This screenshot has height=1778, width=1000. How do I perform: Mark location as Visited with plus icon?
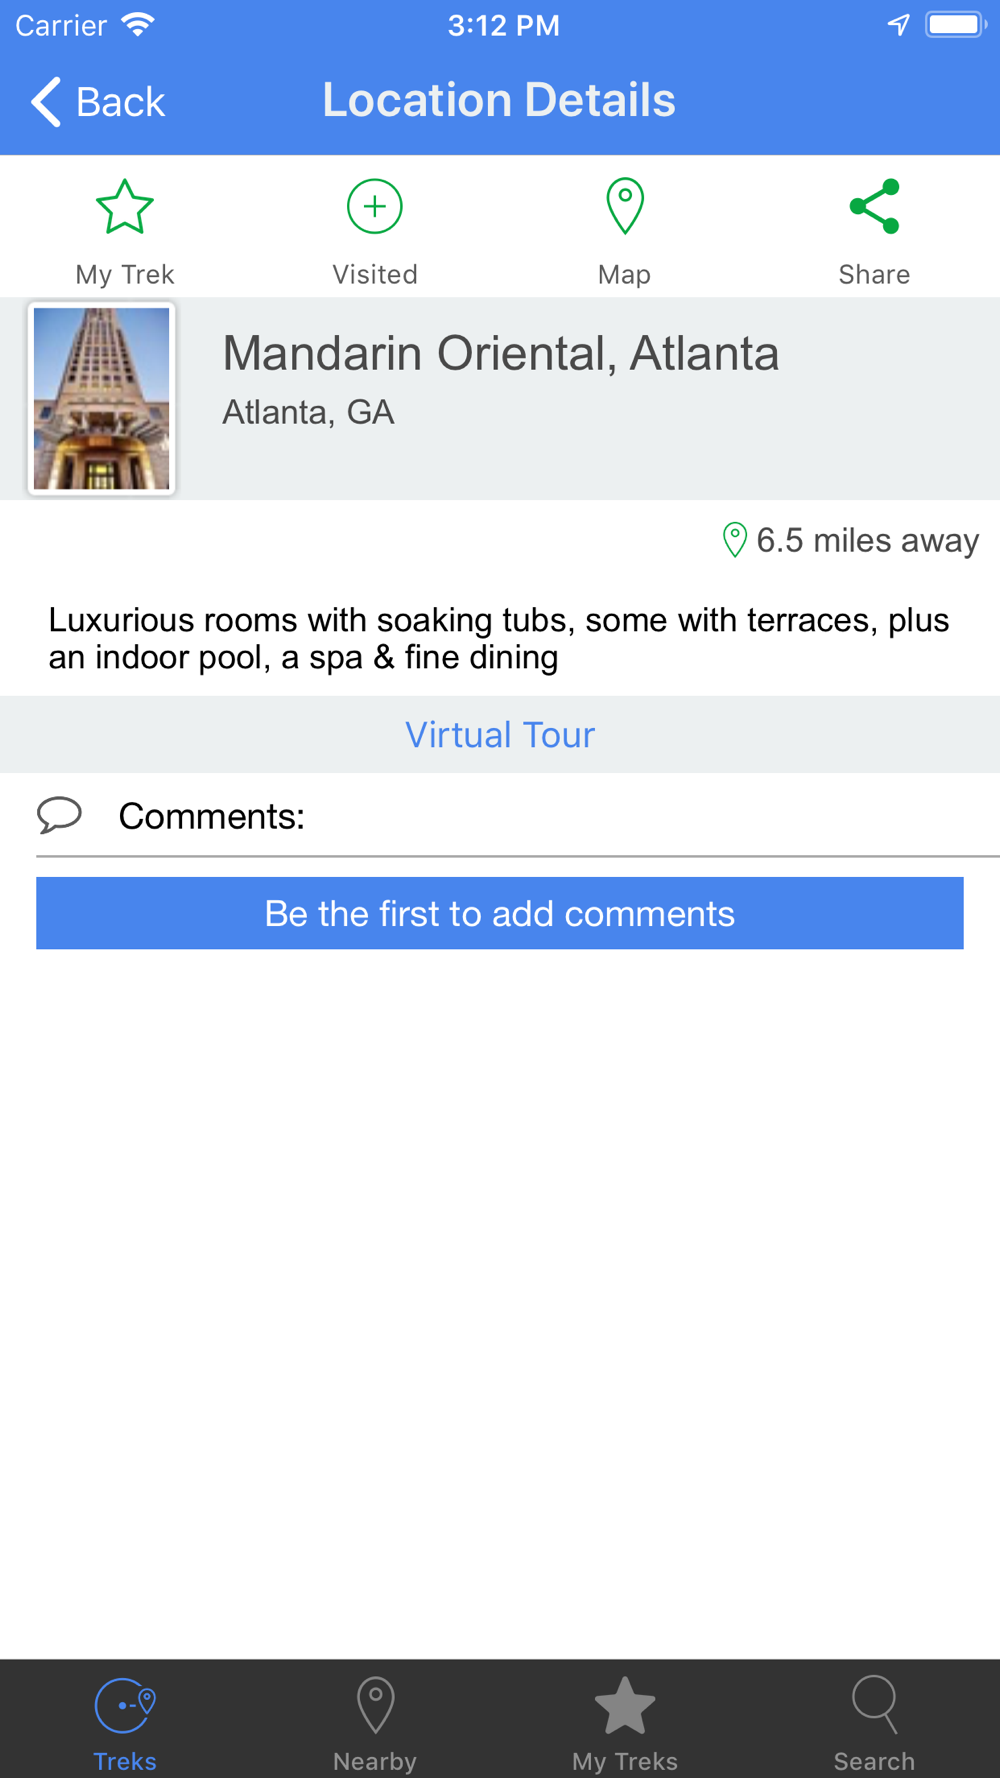[375, 207]
